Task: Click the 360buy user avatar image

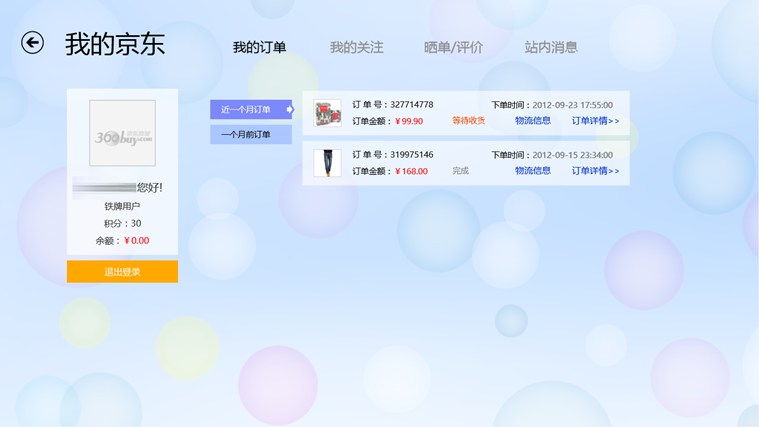Action: click(x=122, y=133)
